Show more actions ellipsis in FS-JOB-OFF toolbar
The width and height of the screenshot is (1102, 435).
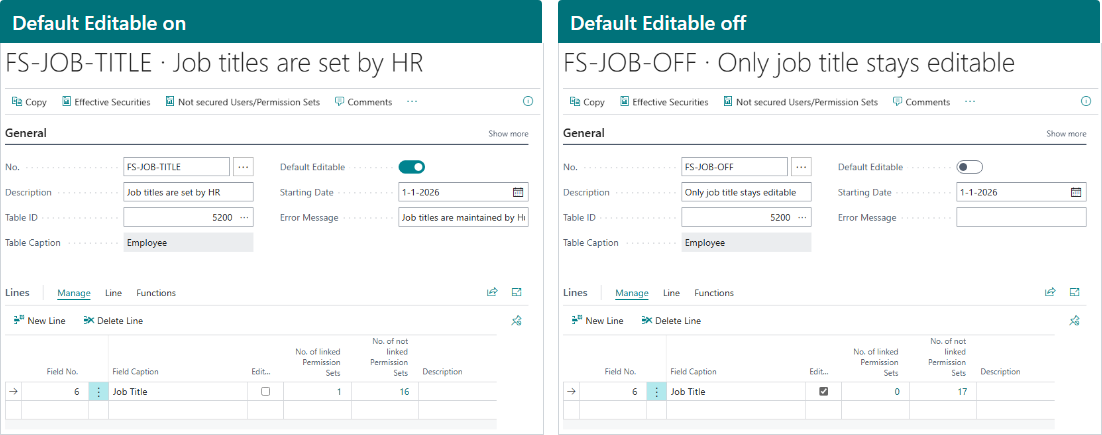coord(970,102)
